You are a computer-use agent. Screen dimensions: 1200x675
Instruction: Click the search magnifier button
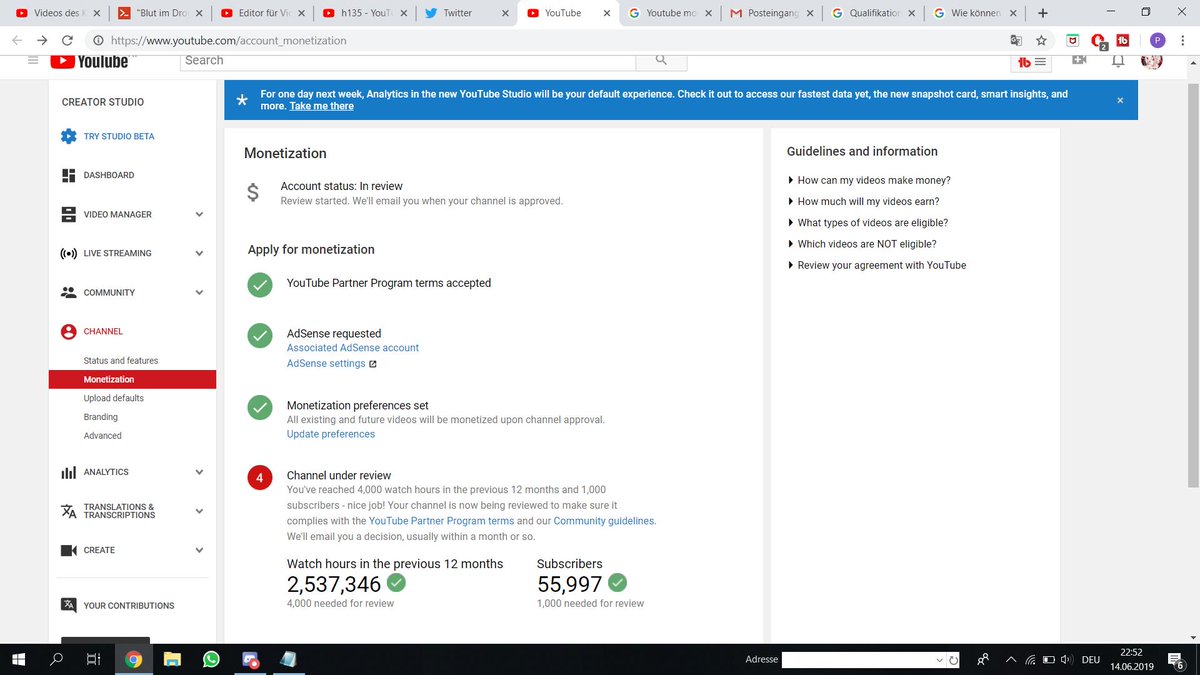click(x=661, y=60)
